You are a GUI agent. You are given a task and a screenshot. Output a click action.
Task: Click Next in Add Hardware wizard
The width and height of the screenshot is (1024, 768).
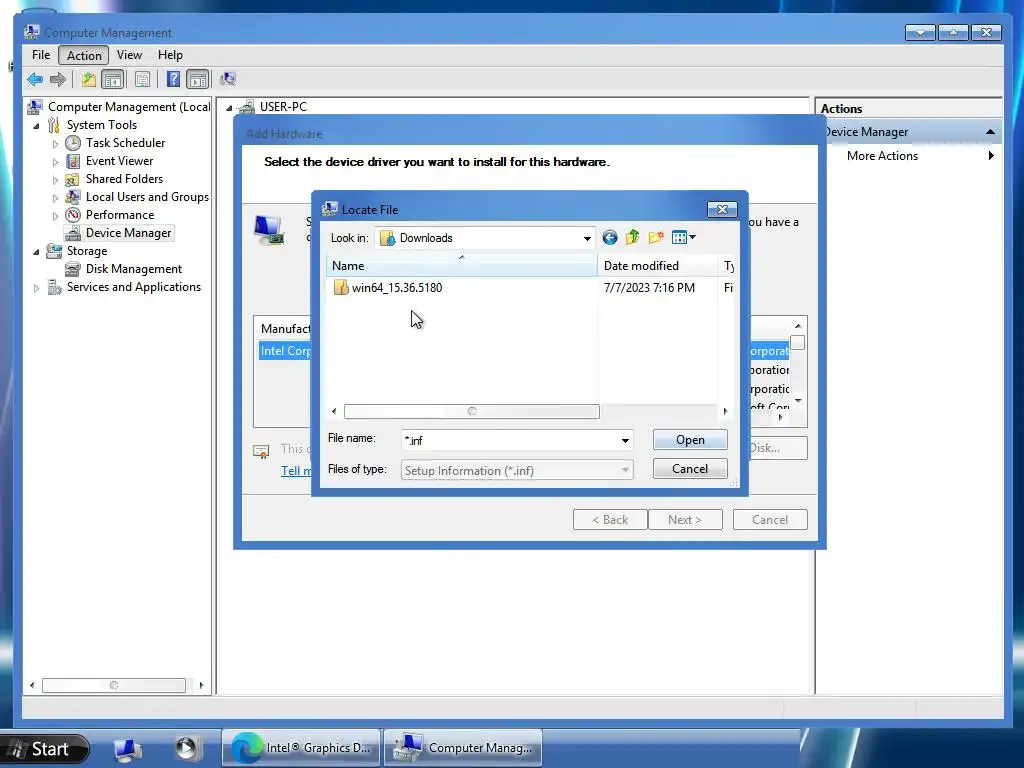[685, 520]
